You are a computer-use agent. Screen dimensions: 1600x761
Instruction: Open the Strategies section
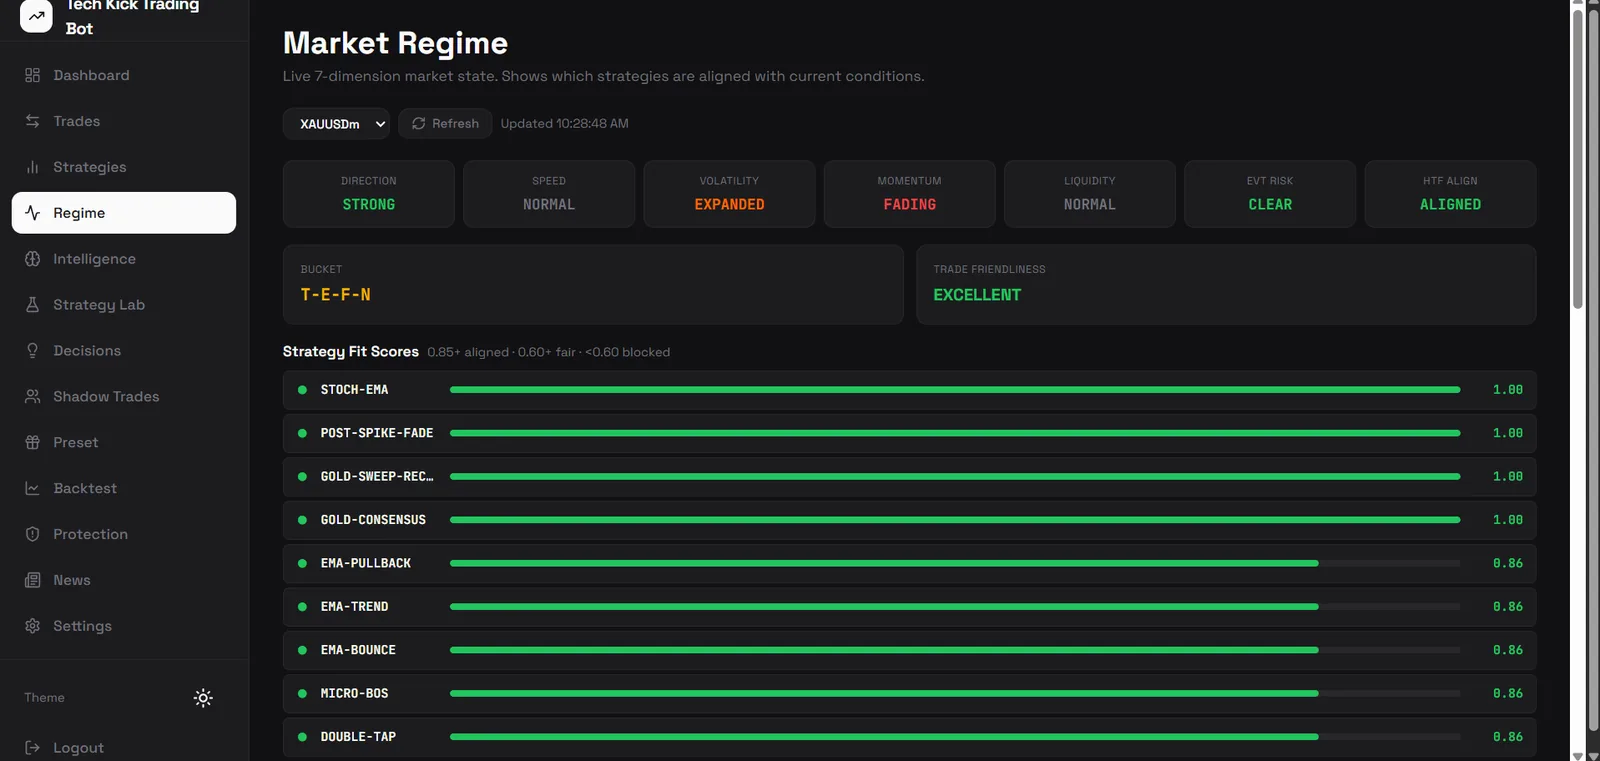point(124,167)
